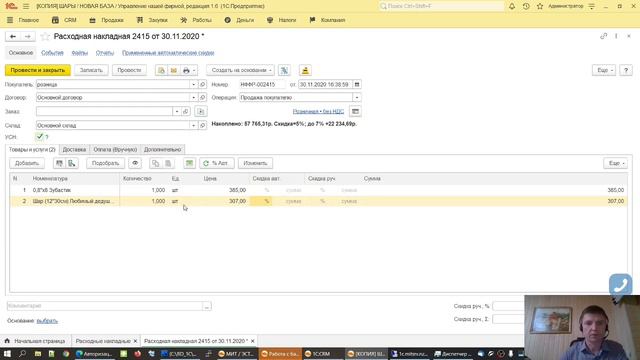Screen dimensions: 640x360
Task: Open the Покупатель record magnifier icon
Action: (x=202, y=84)
